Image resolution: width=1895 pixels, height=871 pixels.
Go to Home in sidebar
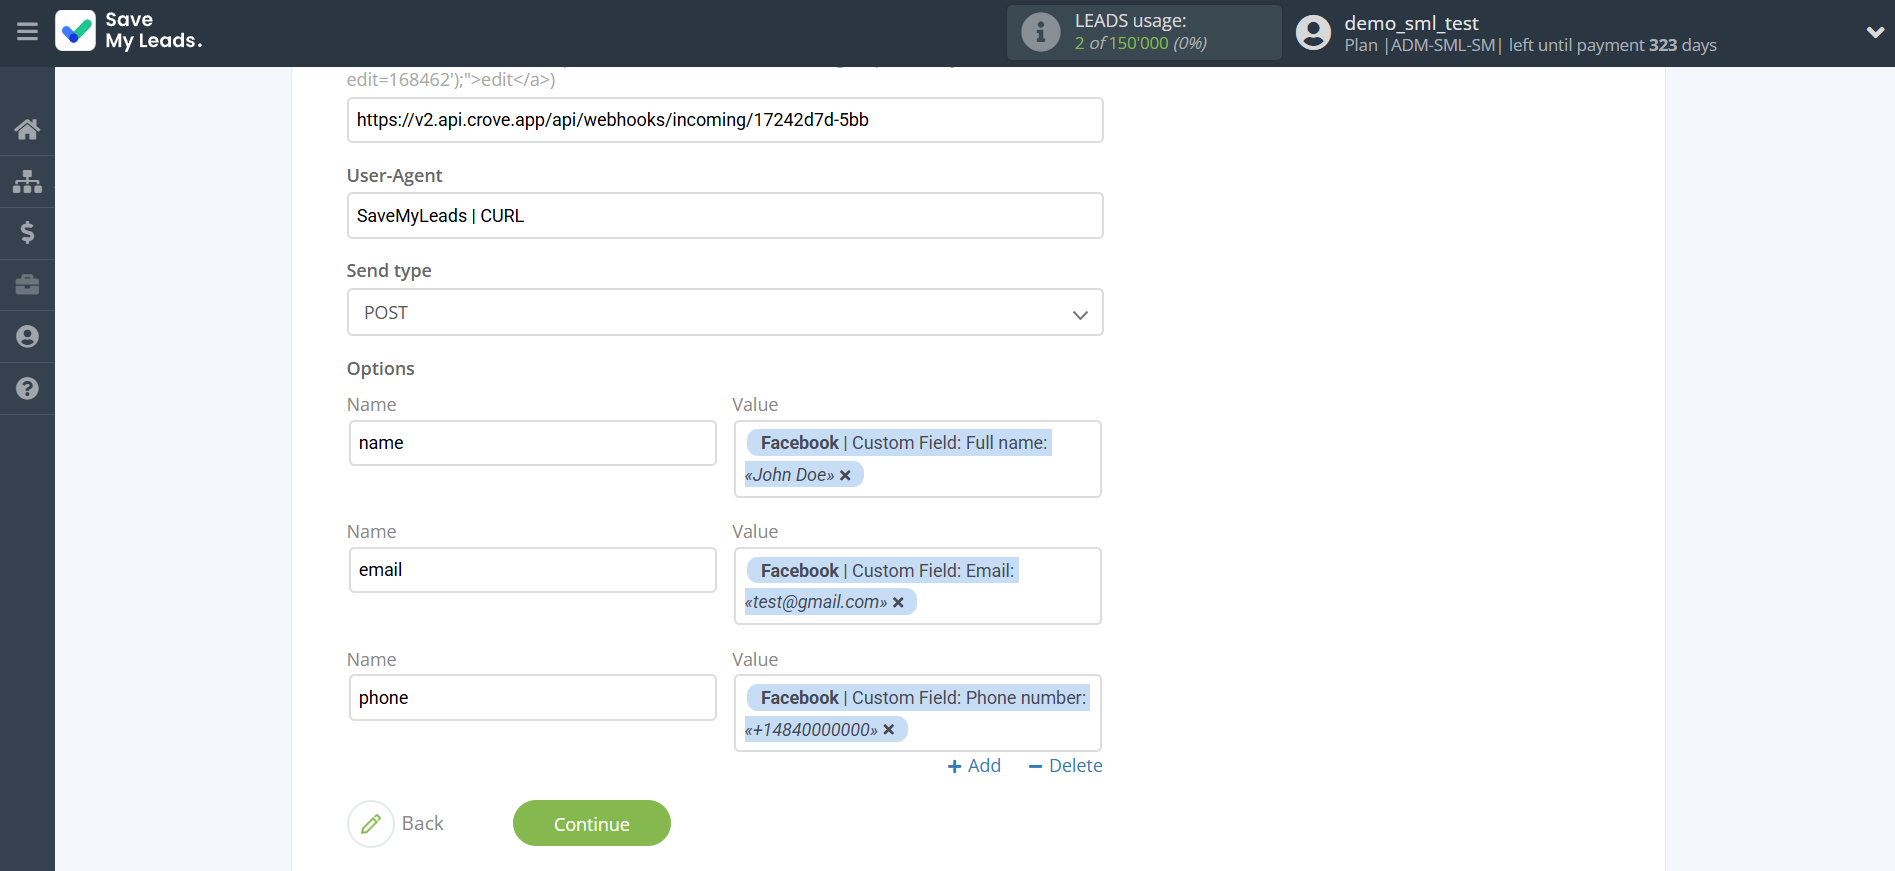(27, 129)
